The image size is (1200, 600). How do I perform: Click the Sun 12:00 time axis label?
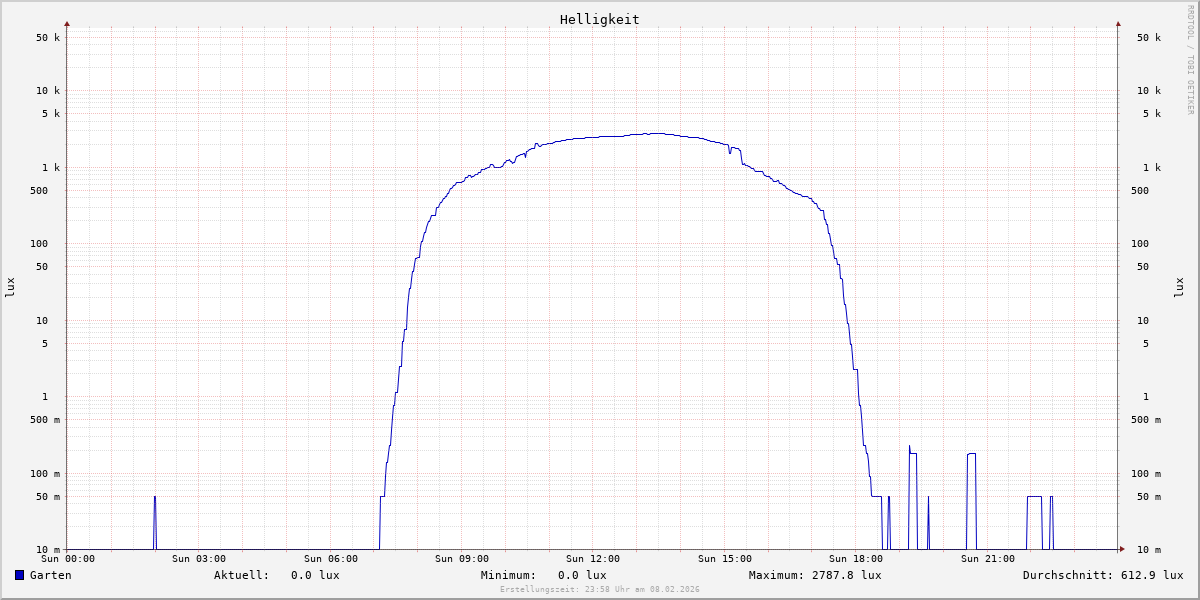593,559
